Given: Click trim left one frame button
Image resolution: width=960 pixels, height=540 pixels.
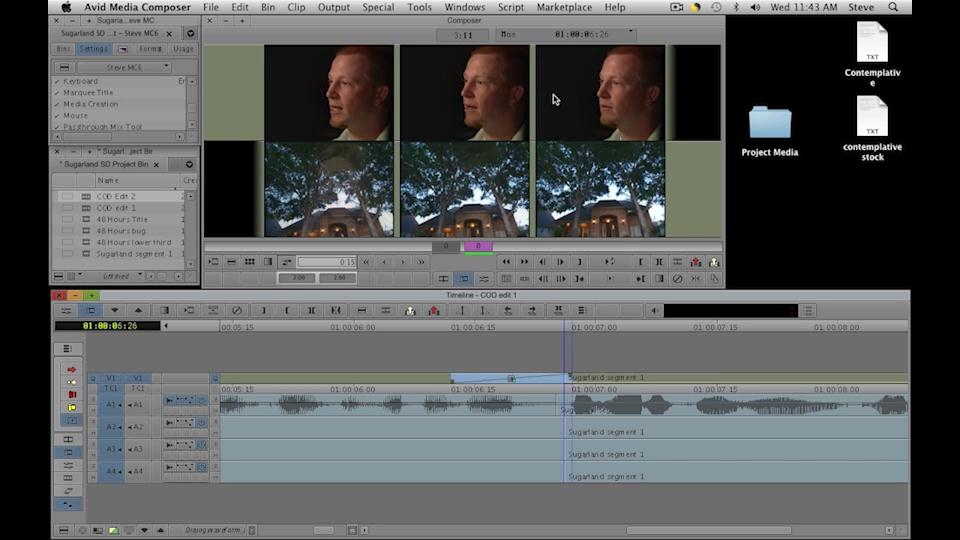Looking at the screenshot, I should (384, 262).
